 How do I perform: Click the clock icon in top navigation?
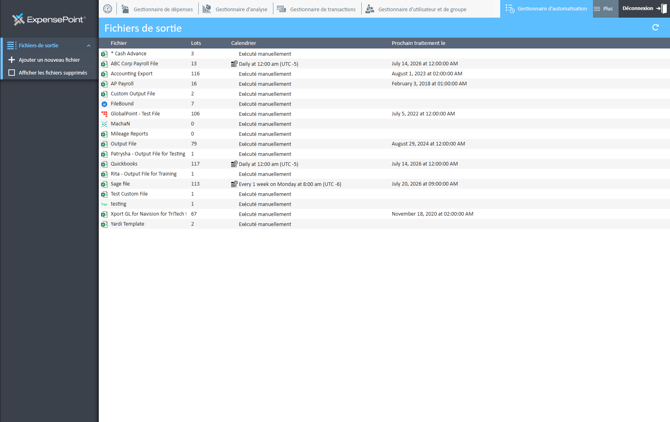tap(108, 9)
